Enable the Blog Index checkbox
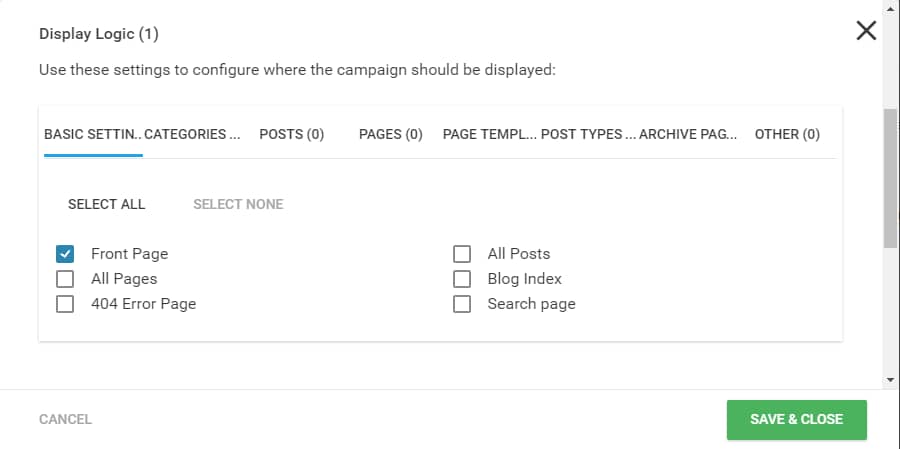 pos(461,279)
